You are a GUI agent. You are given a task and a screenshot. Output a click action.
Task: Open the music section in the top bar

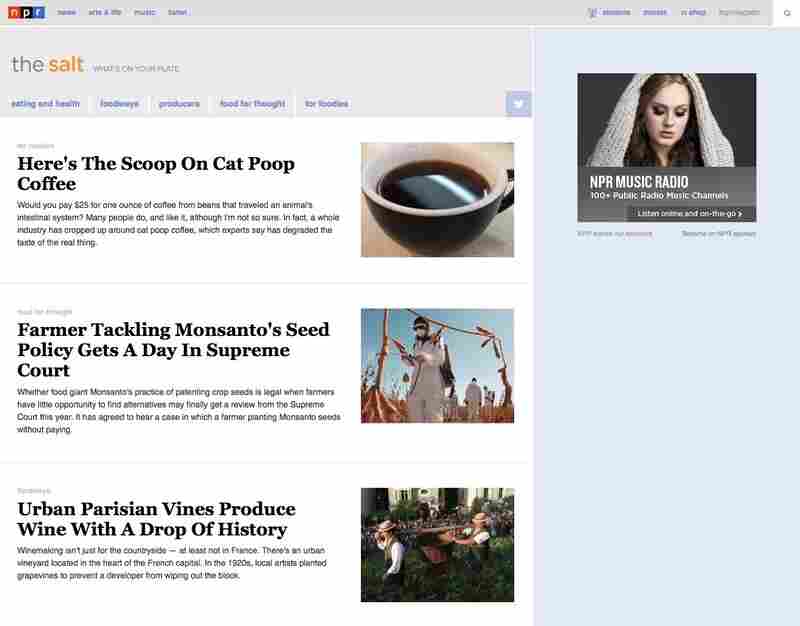point(144,12)
